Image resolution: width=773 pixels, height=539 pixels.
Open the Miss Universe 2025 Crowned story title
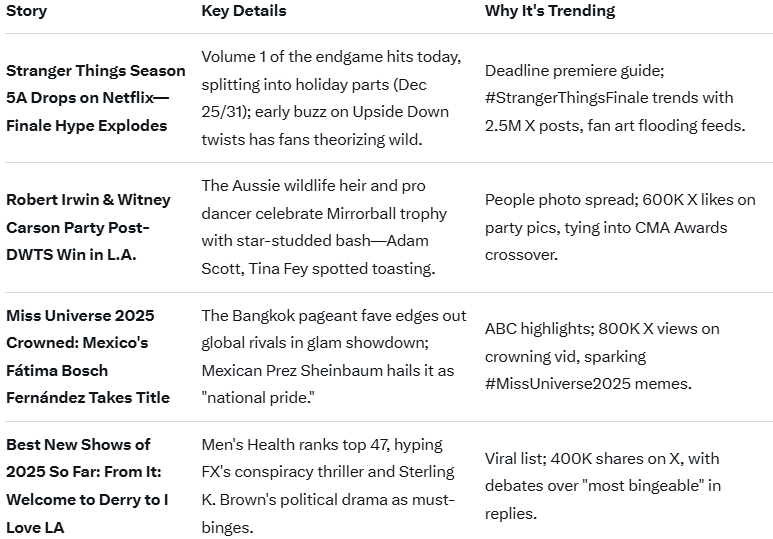pos(88,356)
